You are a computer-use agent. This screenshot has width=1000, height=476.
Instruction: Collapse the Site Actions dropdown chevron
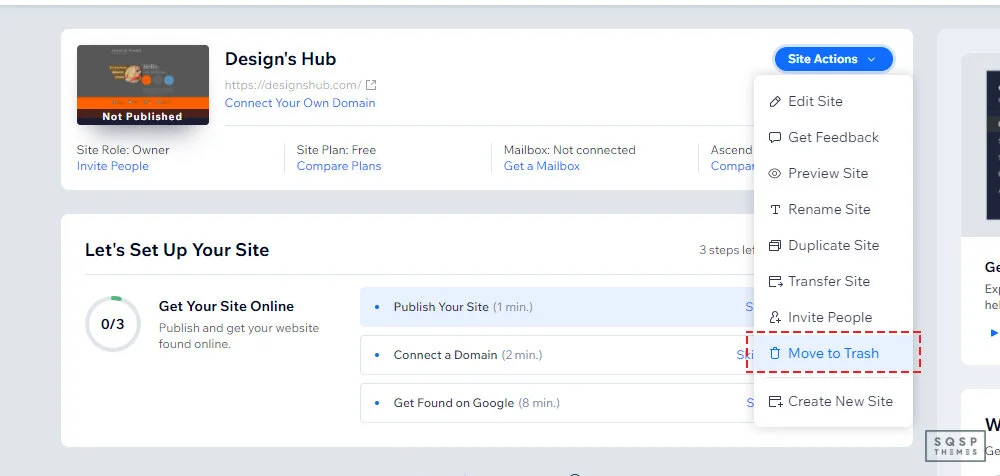(871, 59)
